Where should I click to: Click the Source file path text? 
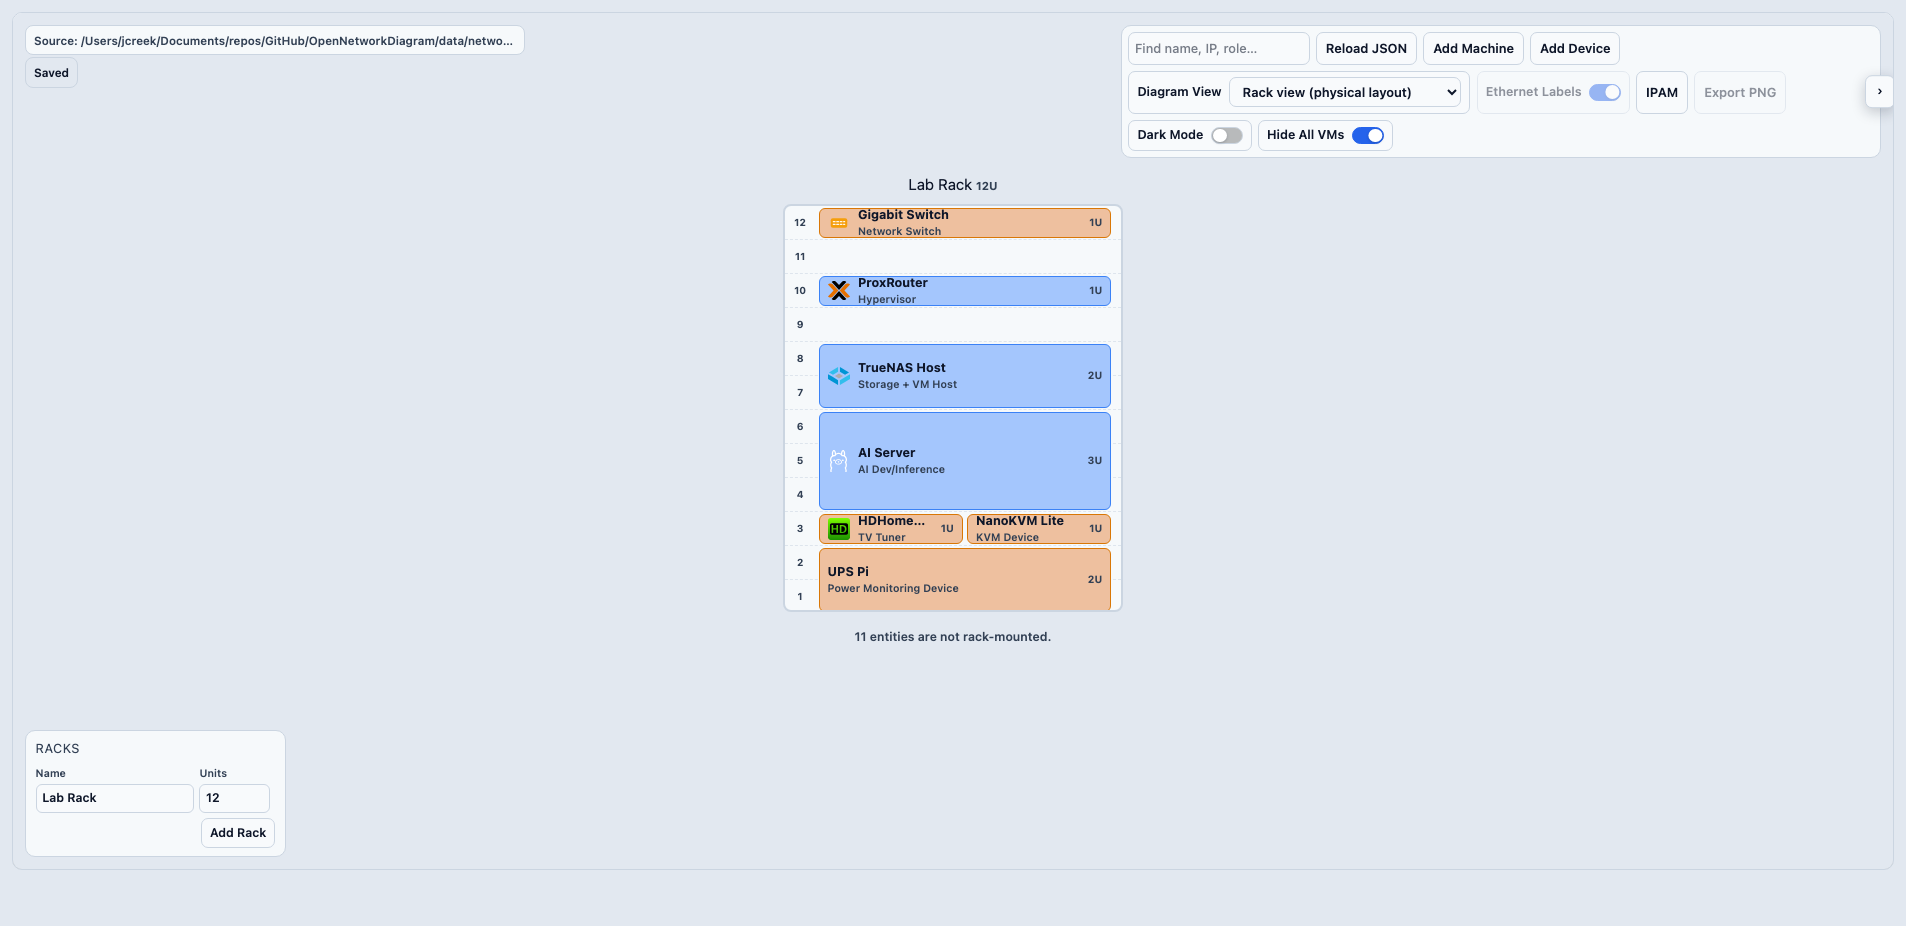[274, 41]
